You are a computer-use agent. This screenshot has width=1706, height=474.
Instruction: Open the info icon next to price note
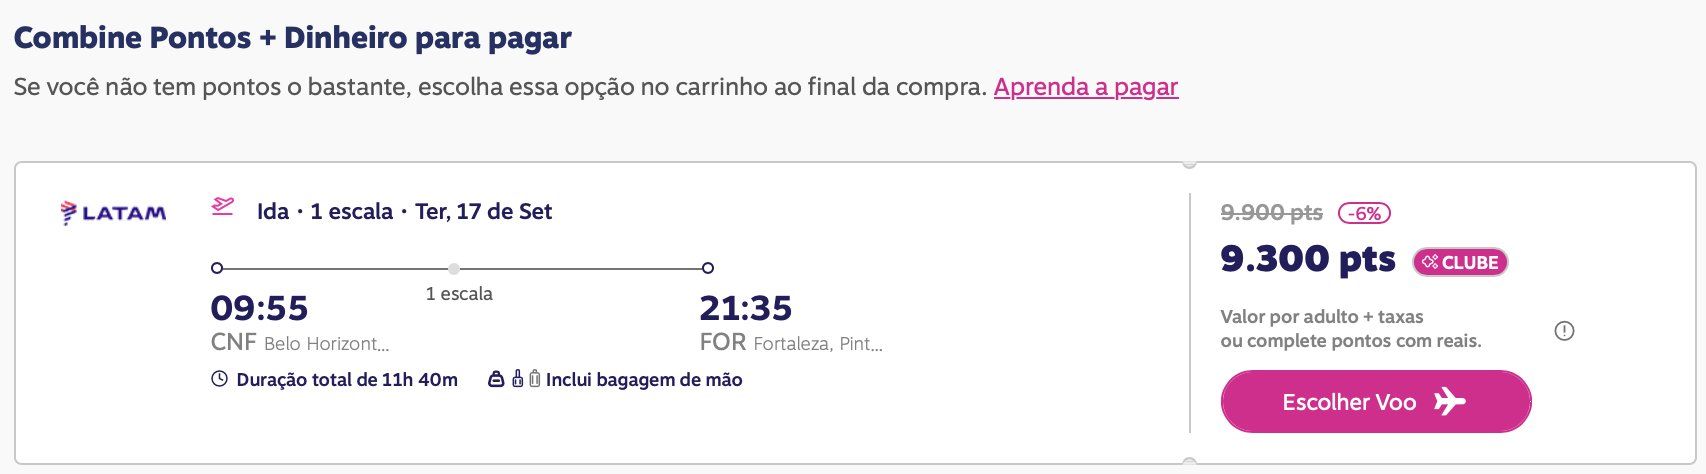(x=1565, y=331)
